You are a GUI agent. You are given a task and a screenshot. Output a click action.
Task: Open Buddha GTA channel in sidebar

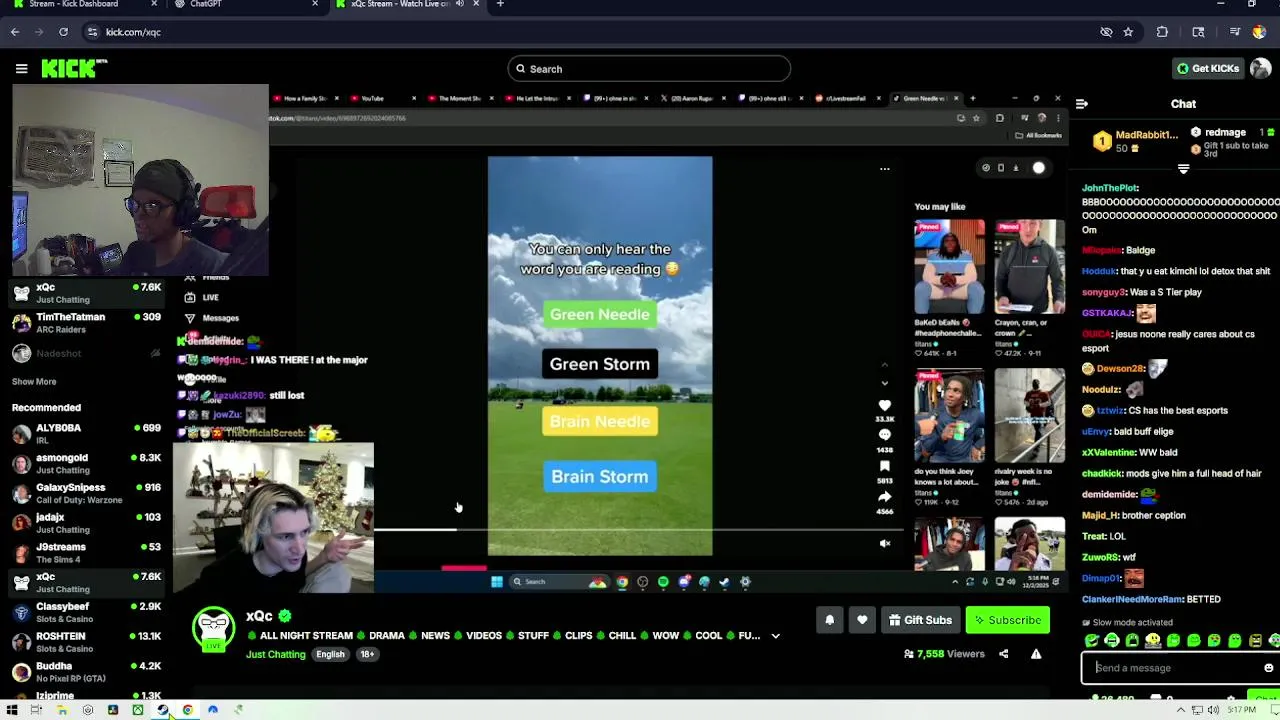[x=85, y=672]
